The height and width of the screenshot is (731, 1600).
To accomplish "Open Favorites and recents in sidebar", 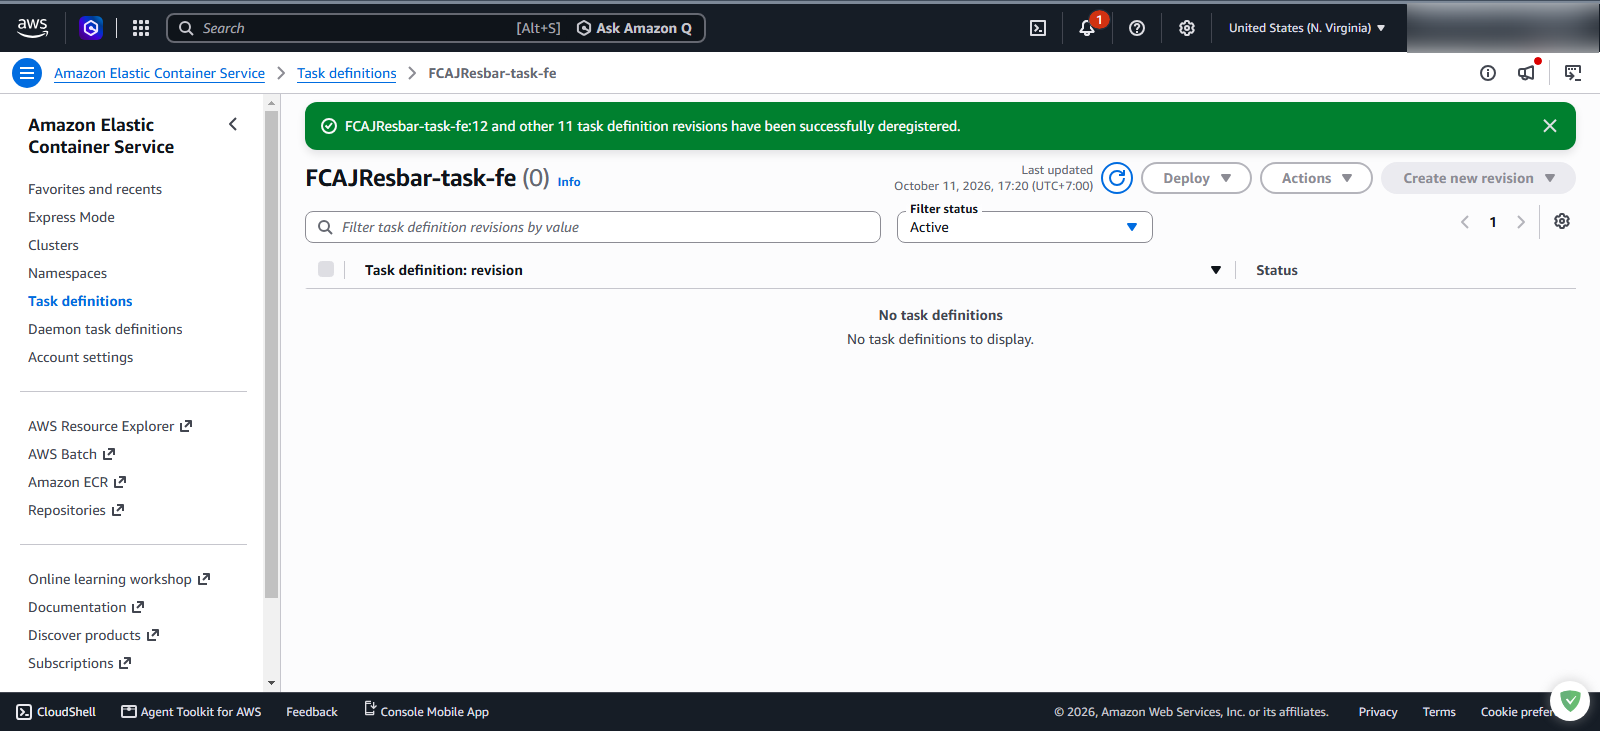I will 95,189.
